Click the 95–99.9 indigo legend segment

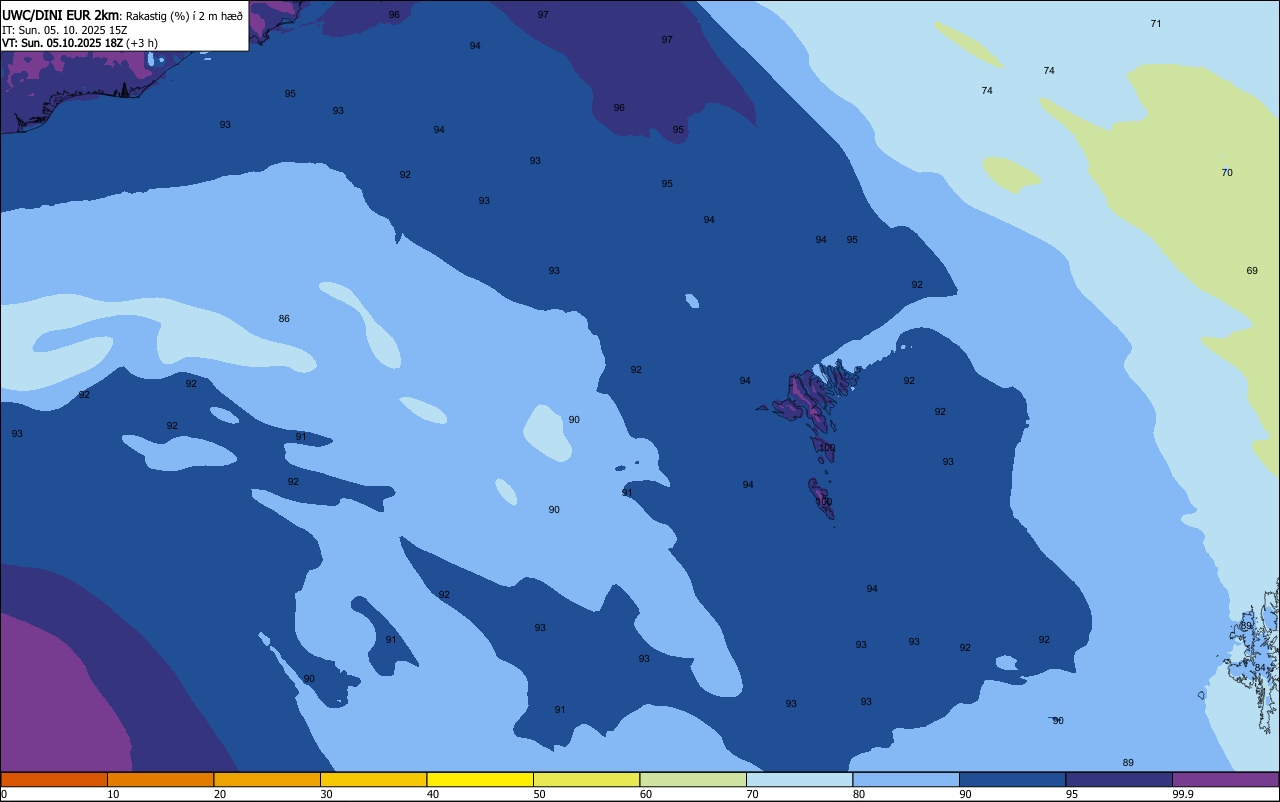click(1119, 779)
